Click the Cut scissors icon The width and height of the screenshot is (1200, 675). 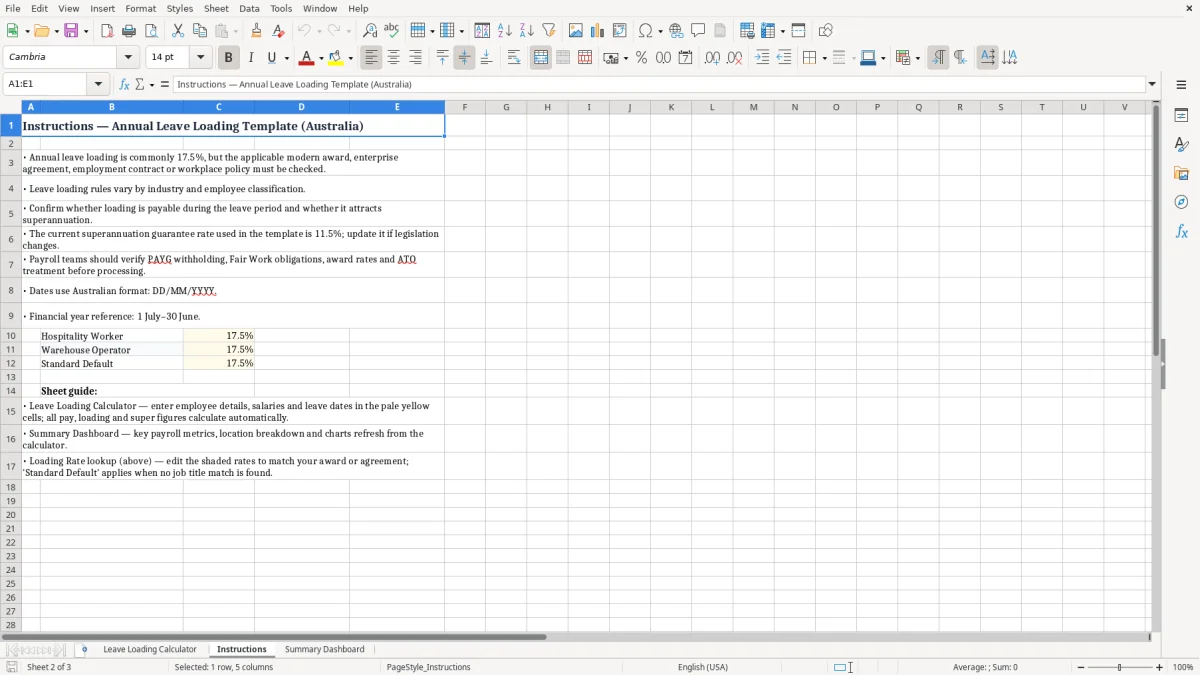click(x=178, y=31)
